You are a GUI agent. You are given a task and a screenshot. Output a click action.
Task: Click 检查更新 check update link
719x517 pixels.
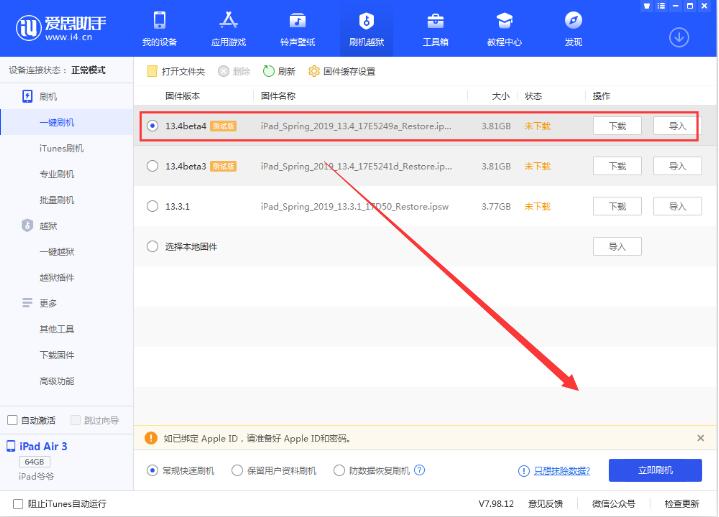[682, 504]
